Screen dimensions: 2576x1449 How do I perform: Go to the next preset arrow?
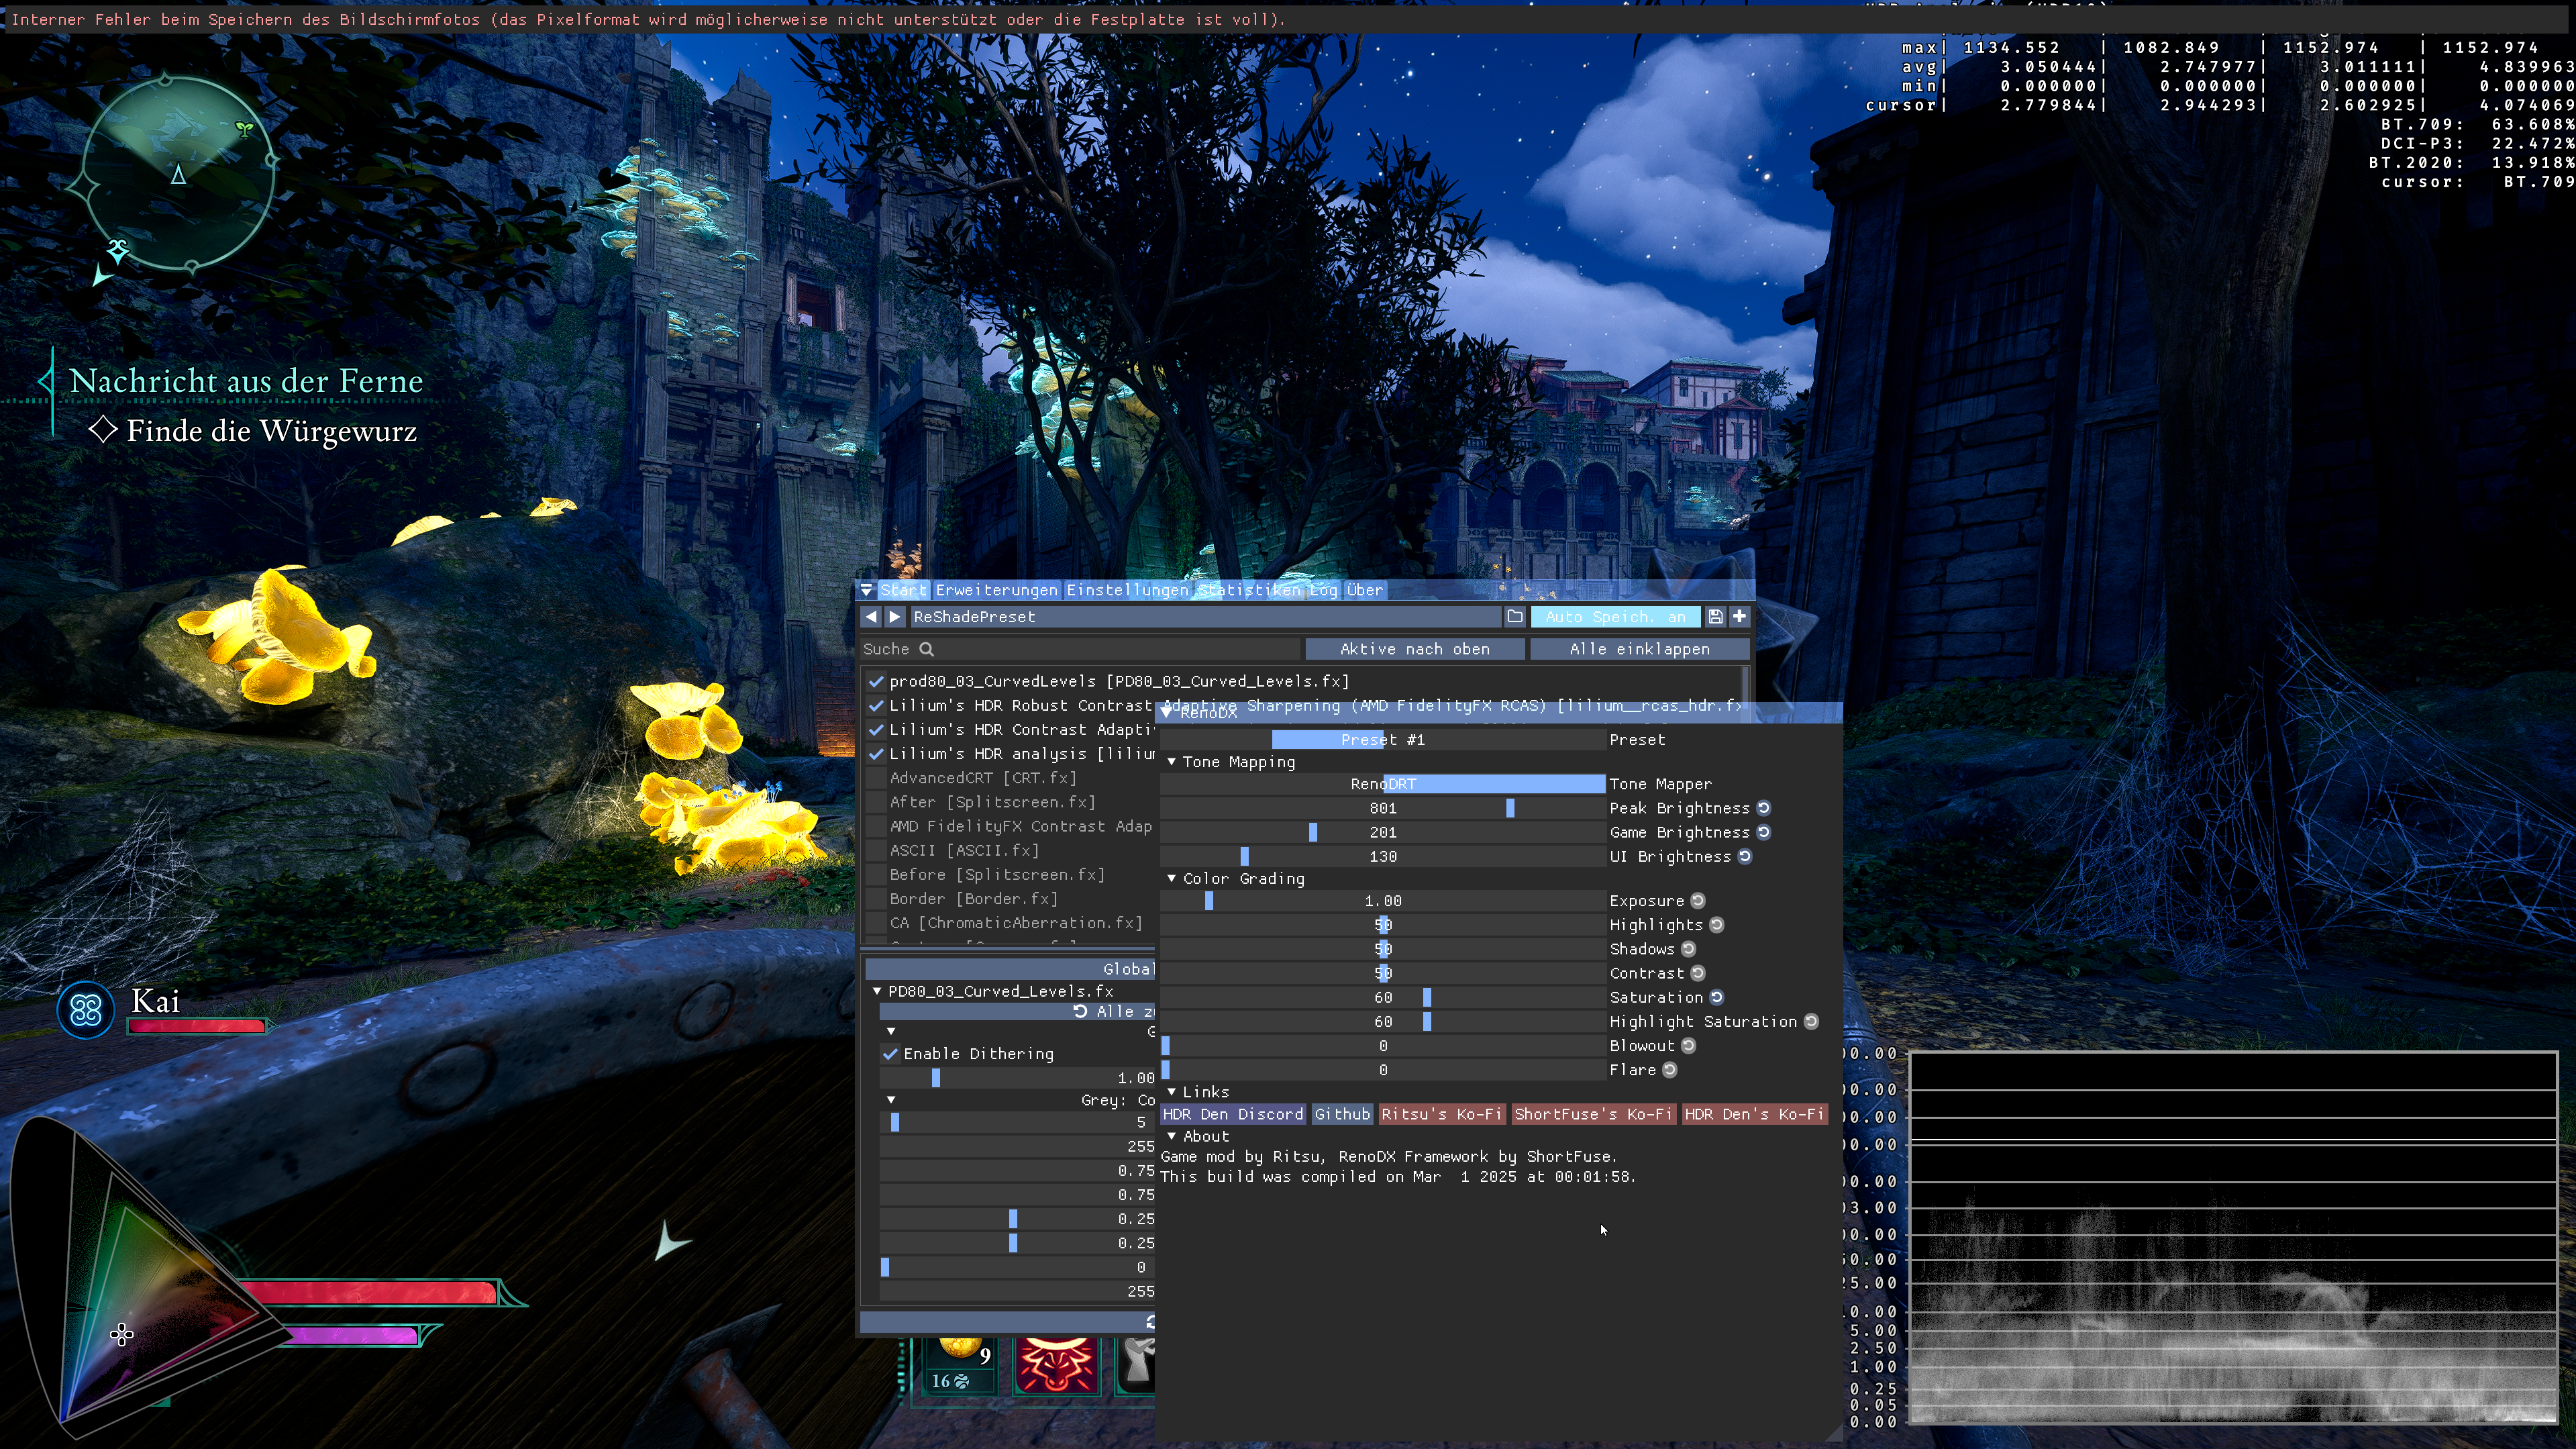click(x=895, y=617)
